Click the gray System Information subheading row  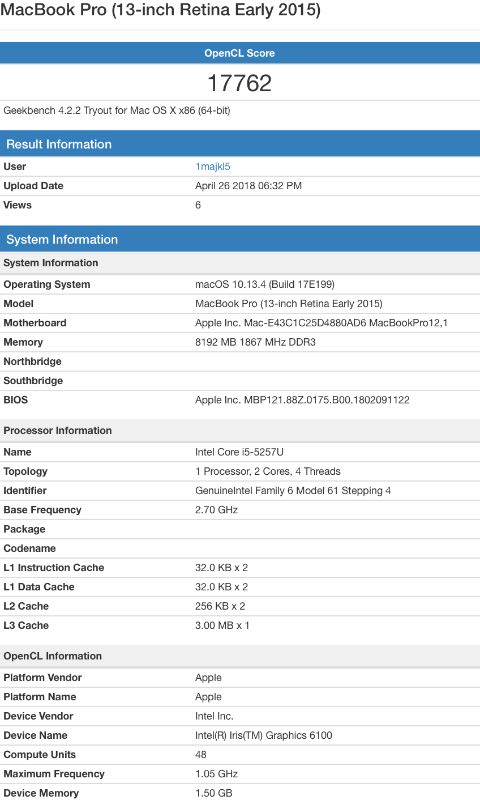[x=240, y=263]
